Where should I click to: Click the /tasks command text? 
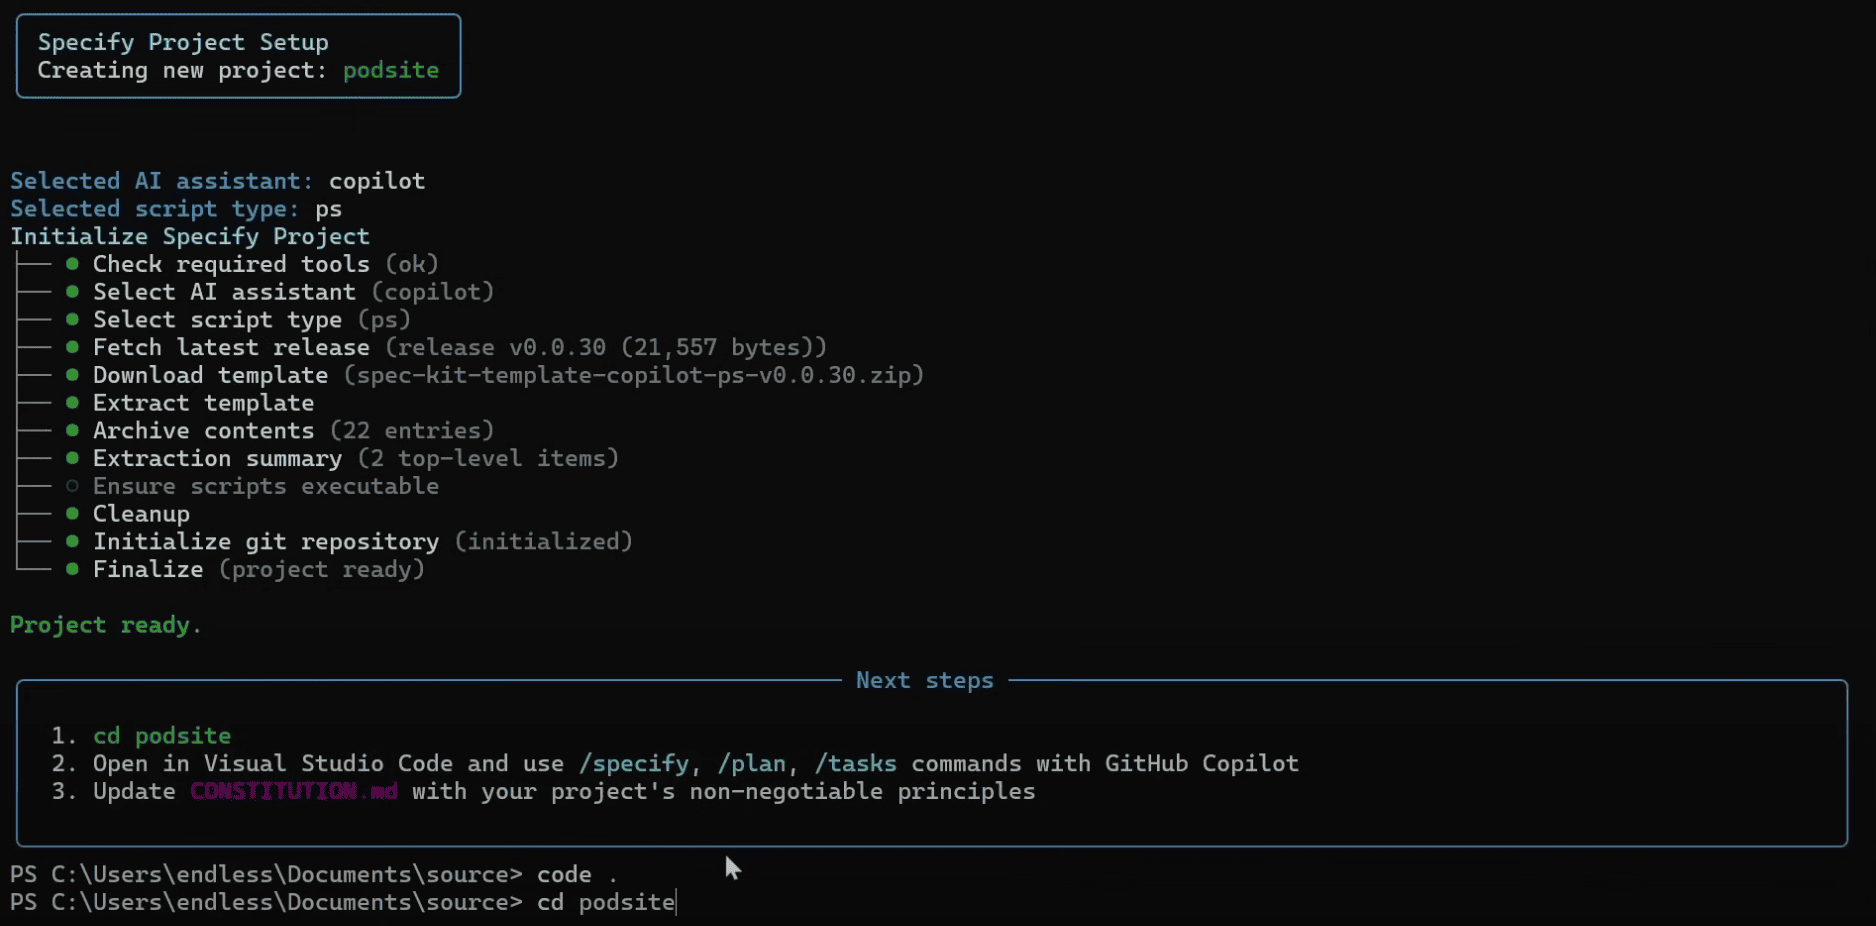point(855,764)
